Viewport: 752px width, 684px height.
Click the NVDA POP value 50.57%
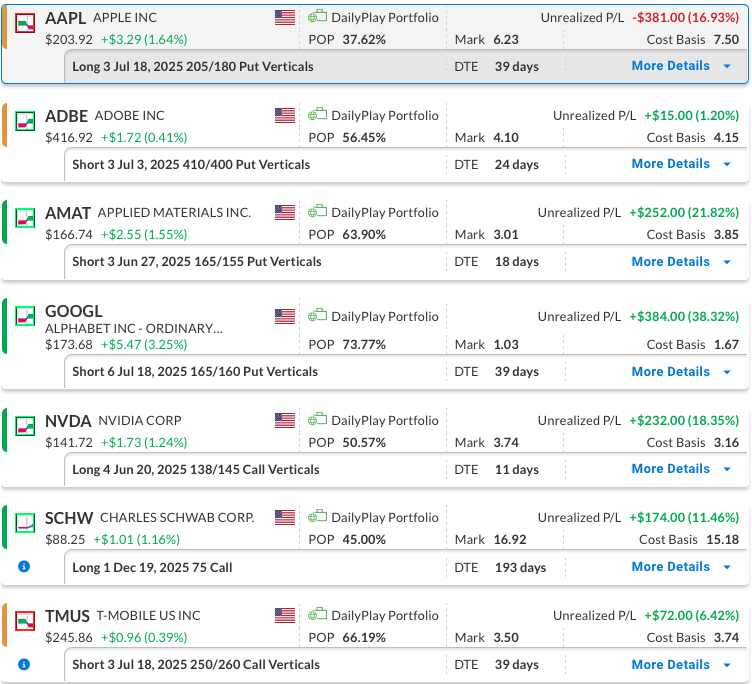[x=364, y=443]
